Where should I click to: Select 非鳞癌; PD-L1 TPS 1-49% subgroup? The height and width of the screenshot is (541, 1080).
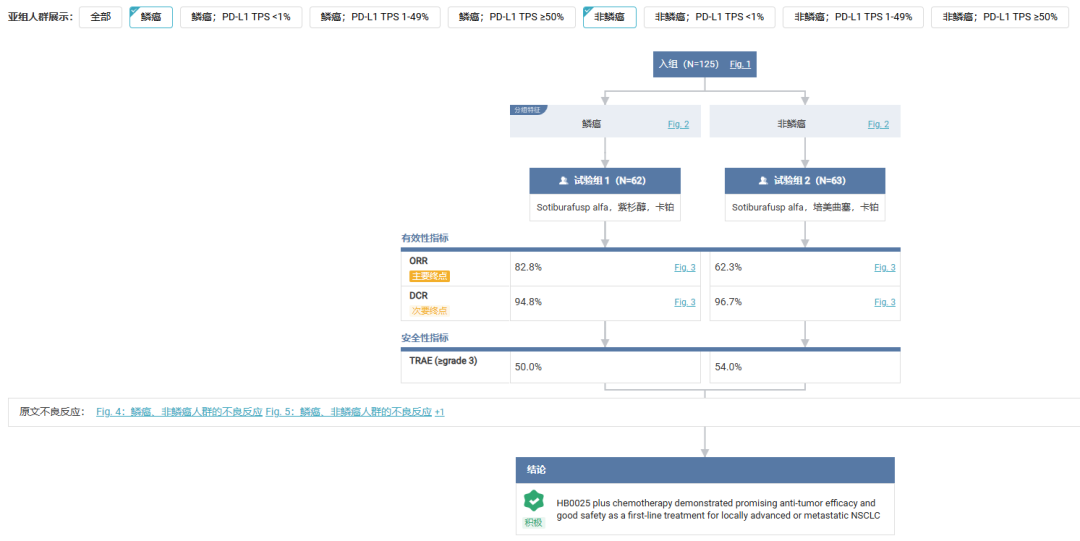pyautogui.click(x=853, y=17)
